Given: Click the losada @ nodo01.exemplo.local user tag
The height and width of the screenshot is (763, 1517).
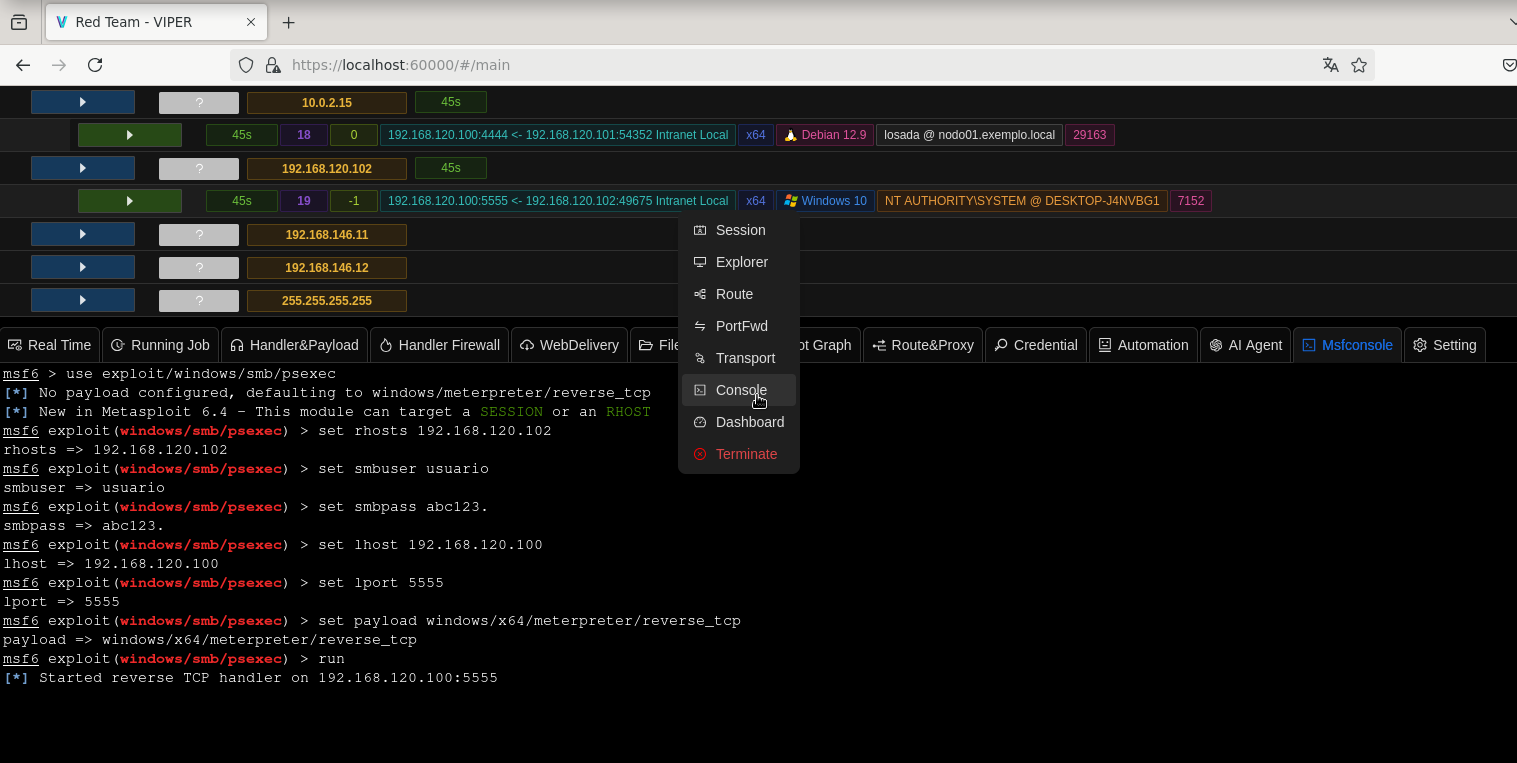Looking at the screenshot, I should click(970, 135).
